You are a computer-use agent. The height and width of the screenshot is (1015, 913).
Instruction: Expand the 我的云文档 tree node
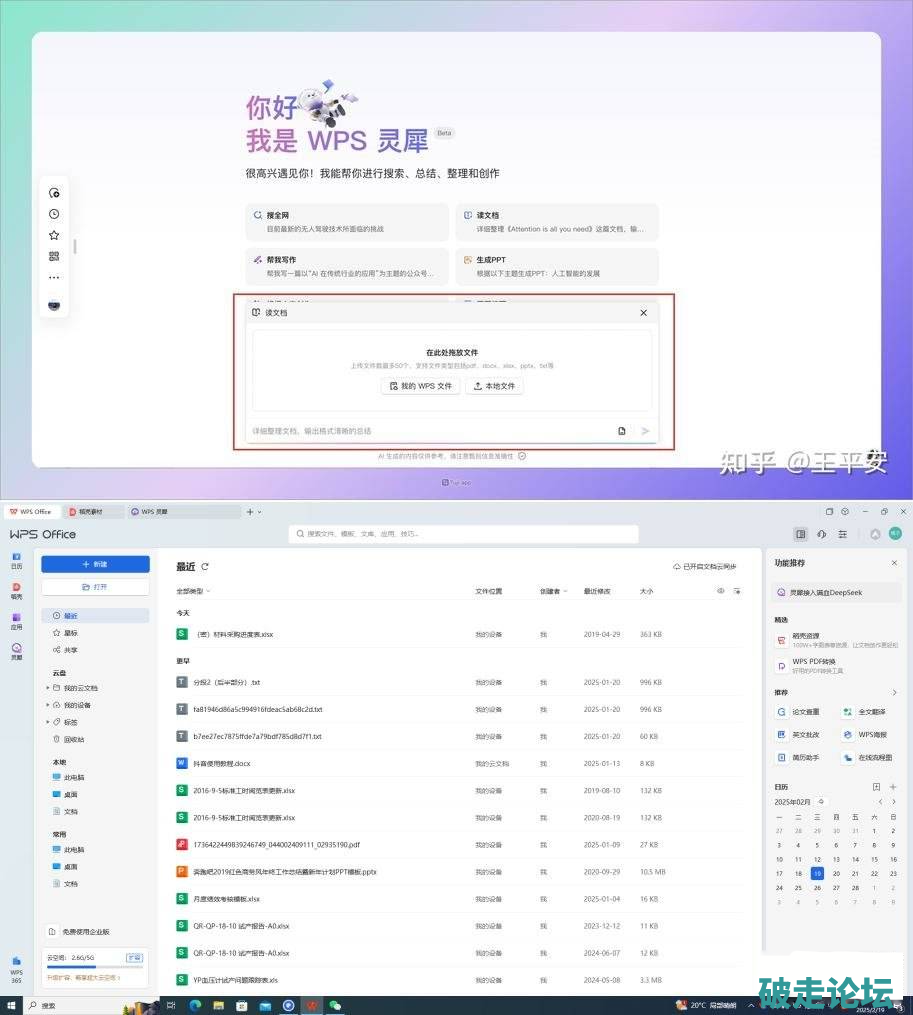click(x=47, y=688)
